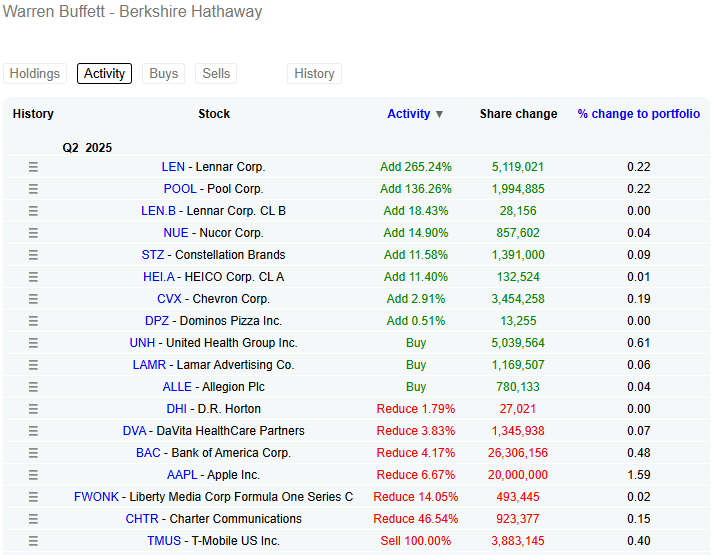Open history icon for DHI D.R. Horton
Viewport: 714px width, 555px height.
33,409
